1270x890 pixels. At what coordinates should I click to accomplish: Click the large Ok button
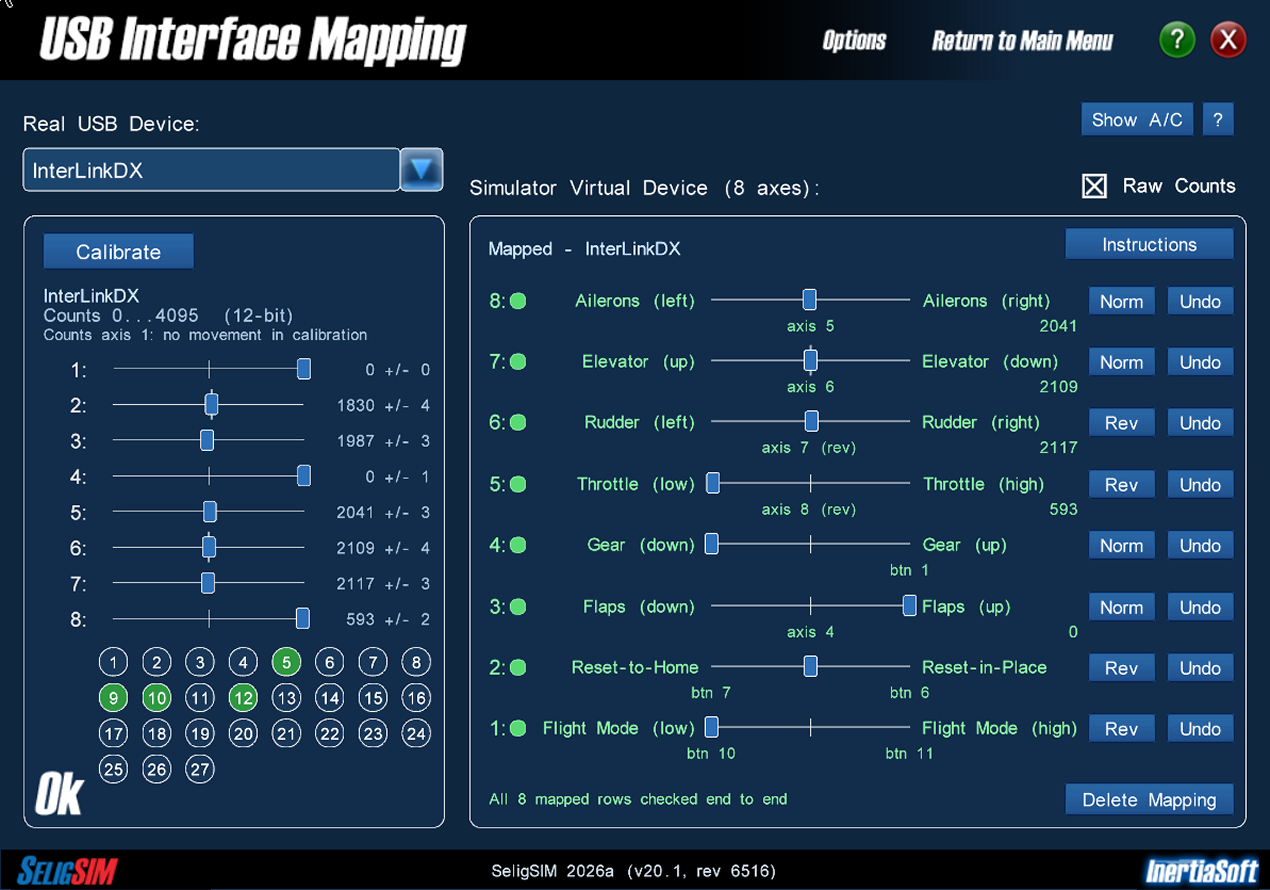pyautogui.click(x=59, y=795)
